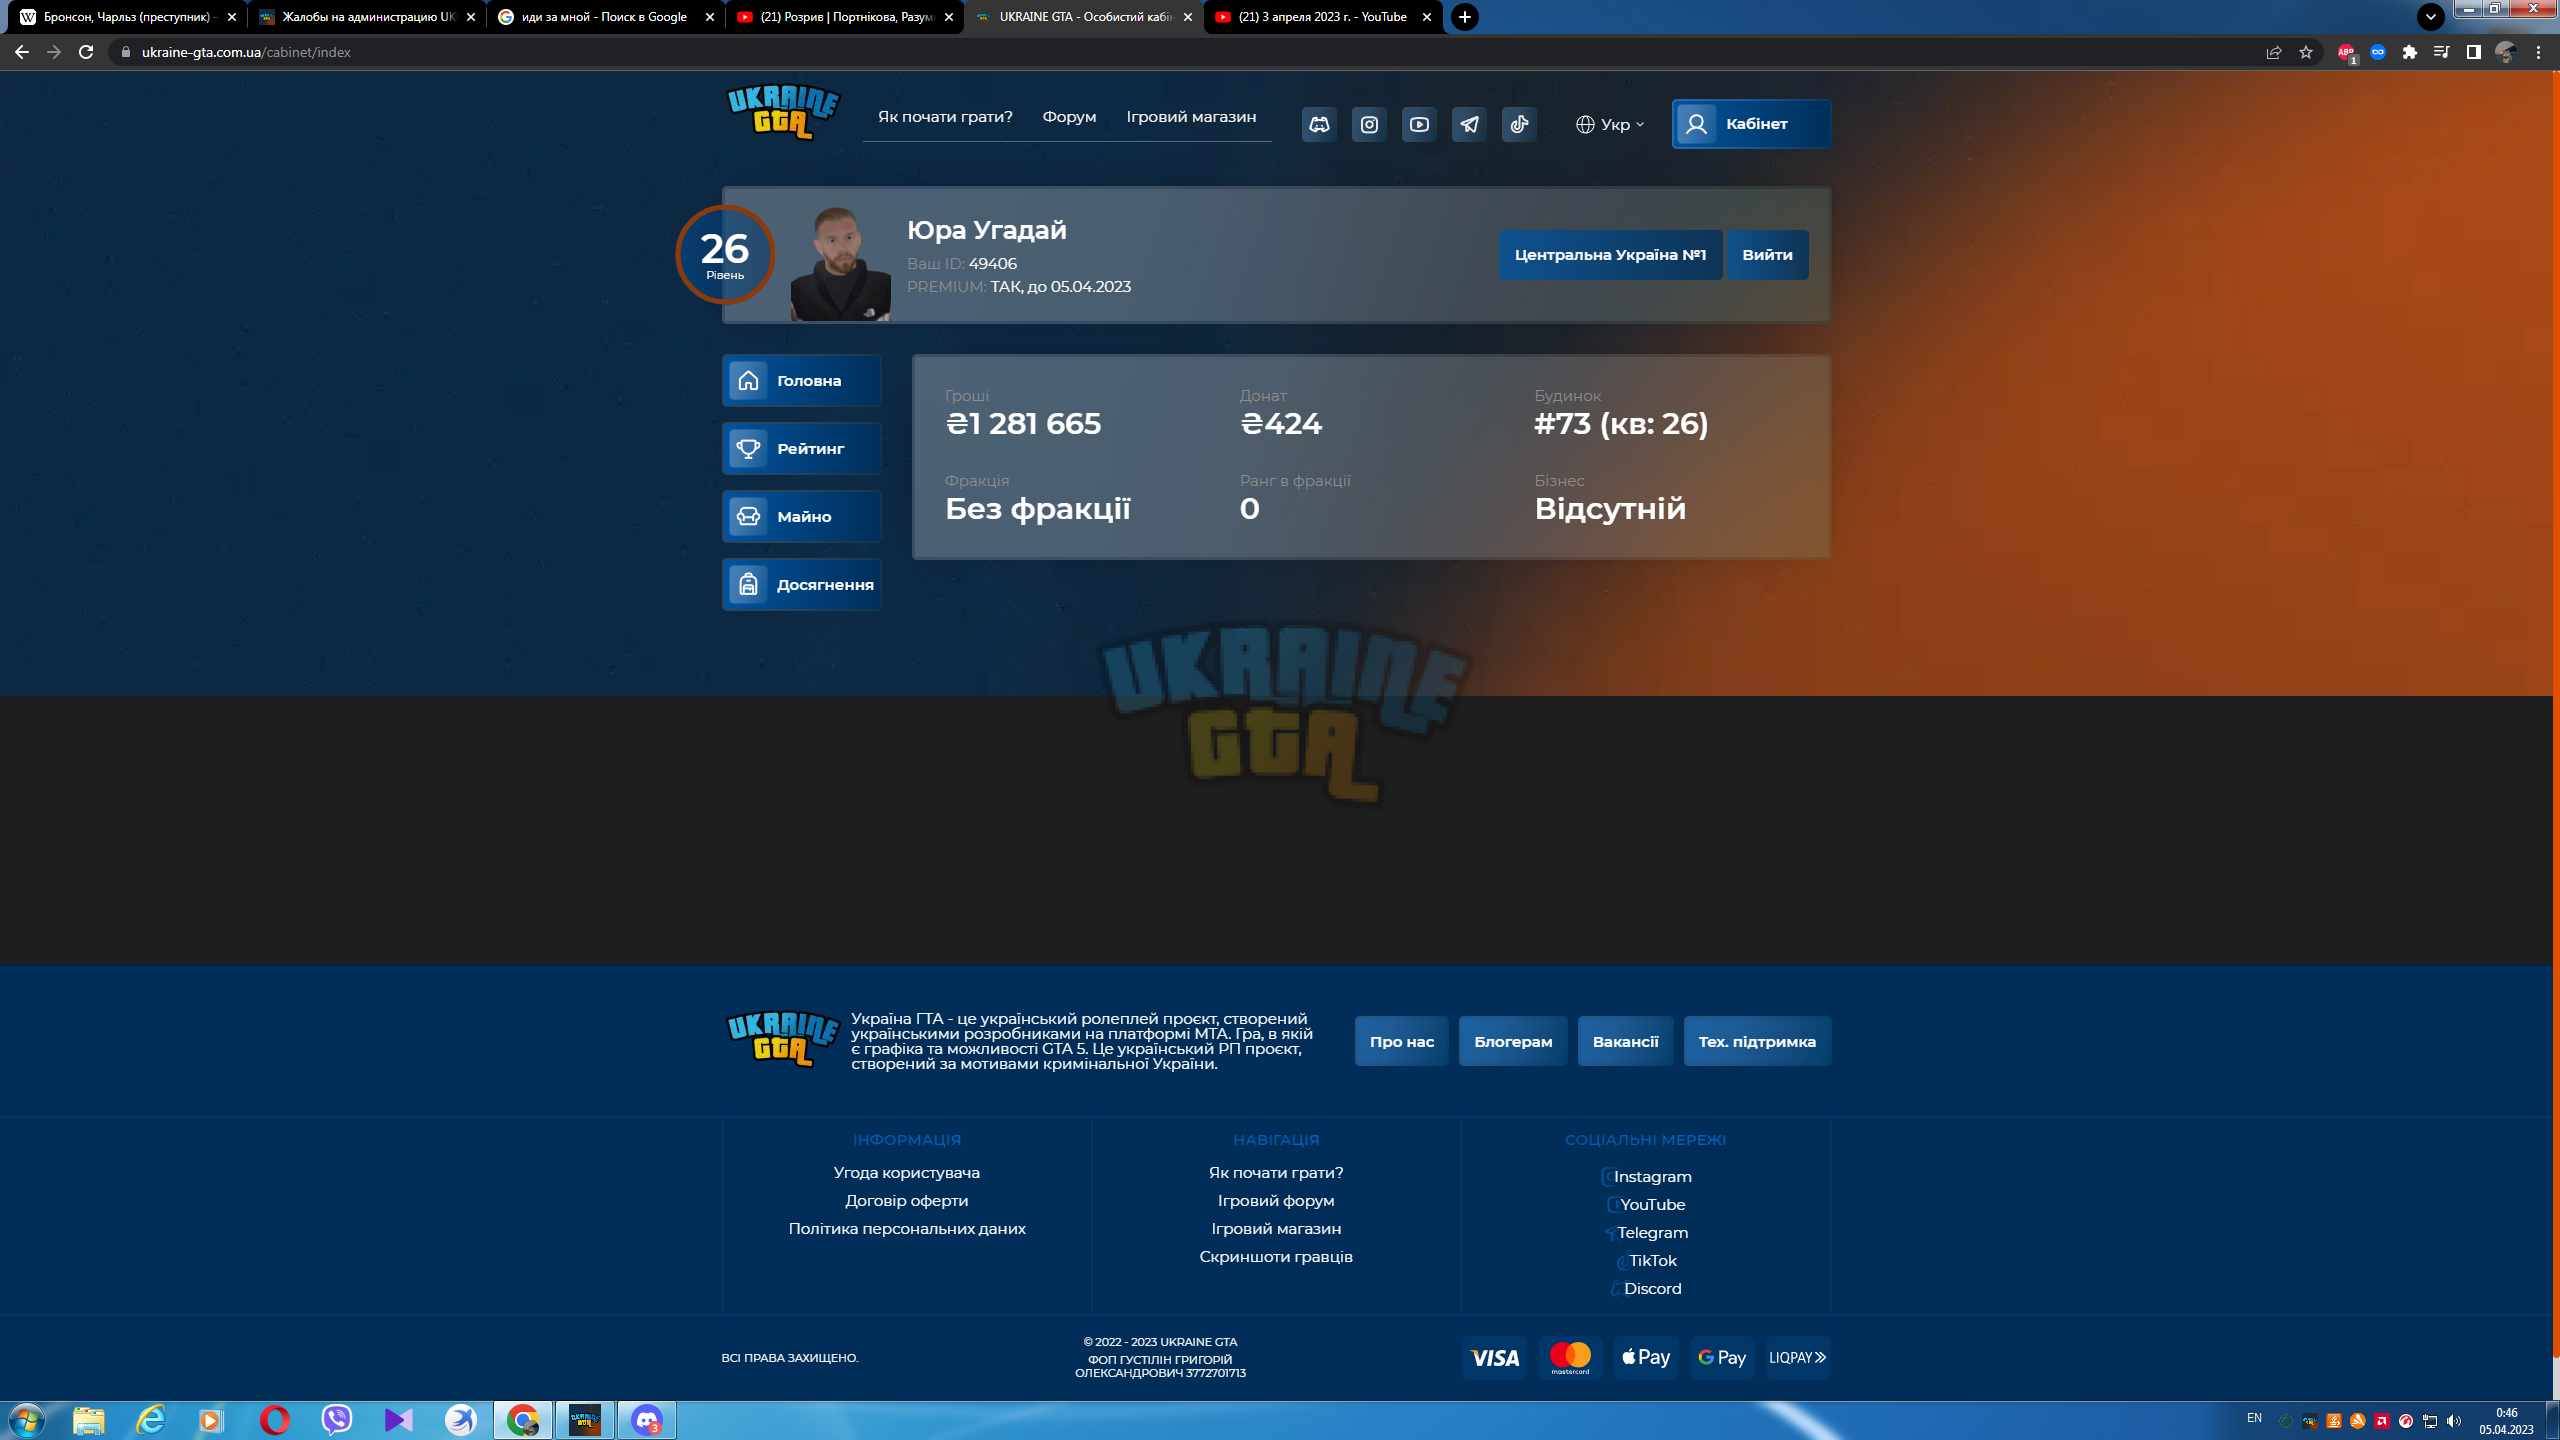
Task: Click the Кабінет button
Action: [1751, 124]
